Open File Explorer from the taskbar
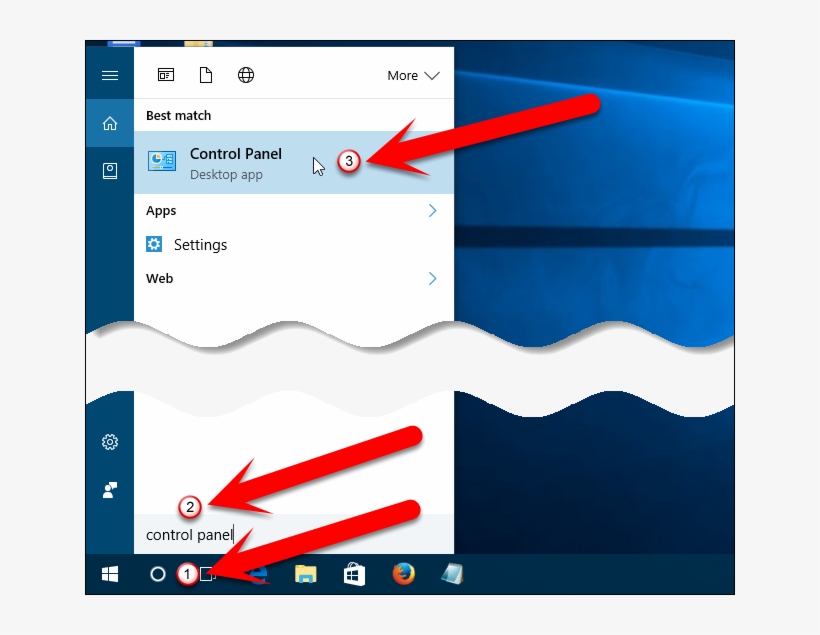 [306, 574]
